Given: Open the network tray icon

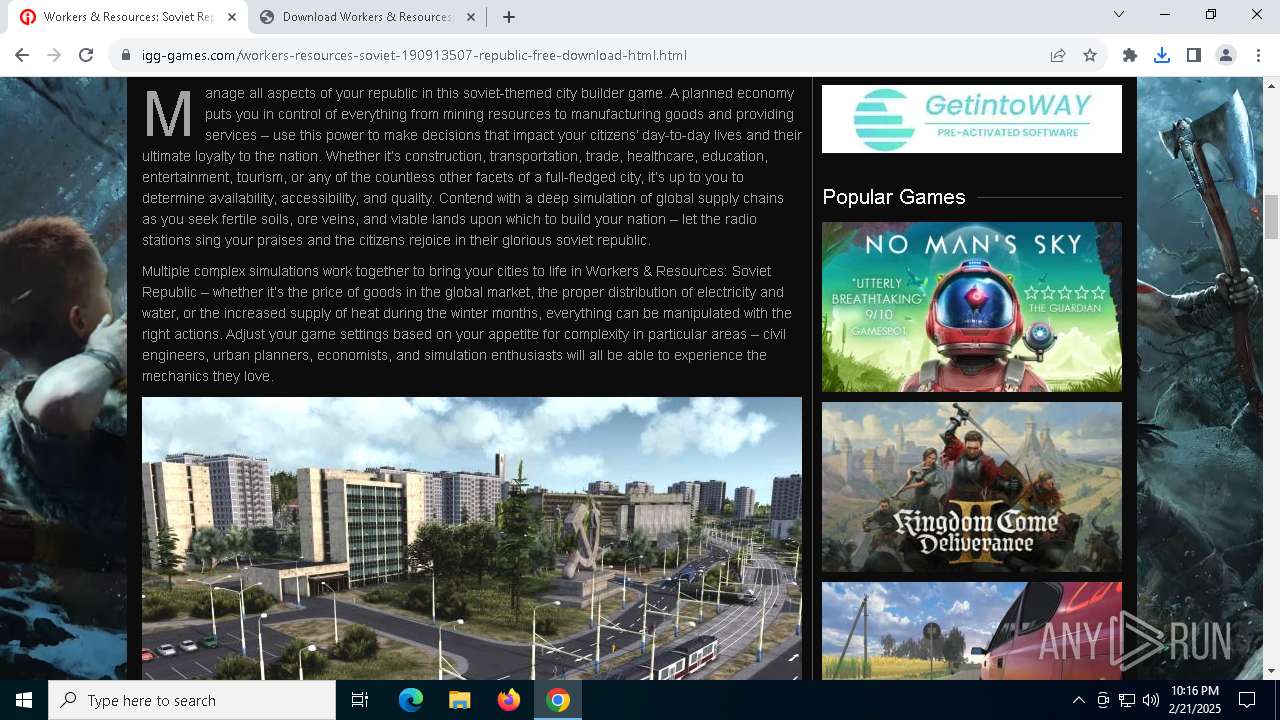Looking at the screenshot, I should pos(1127,700).
